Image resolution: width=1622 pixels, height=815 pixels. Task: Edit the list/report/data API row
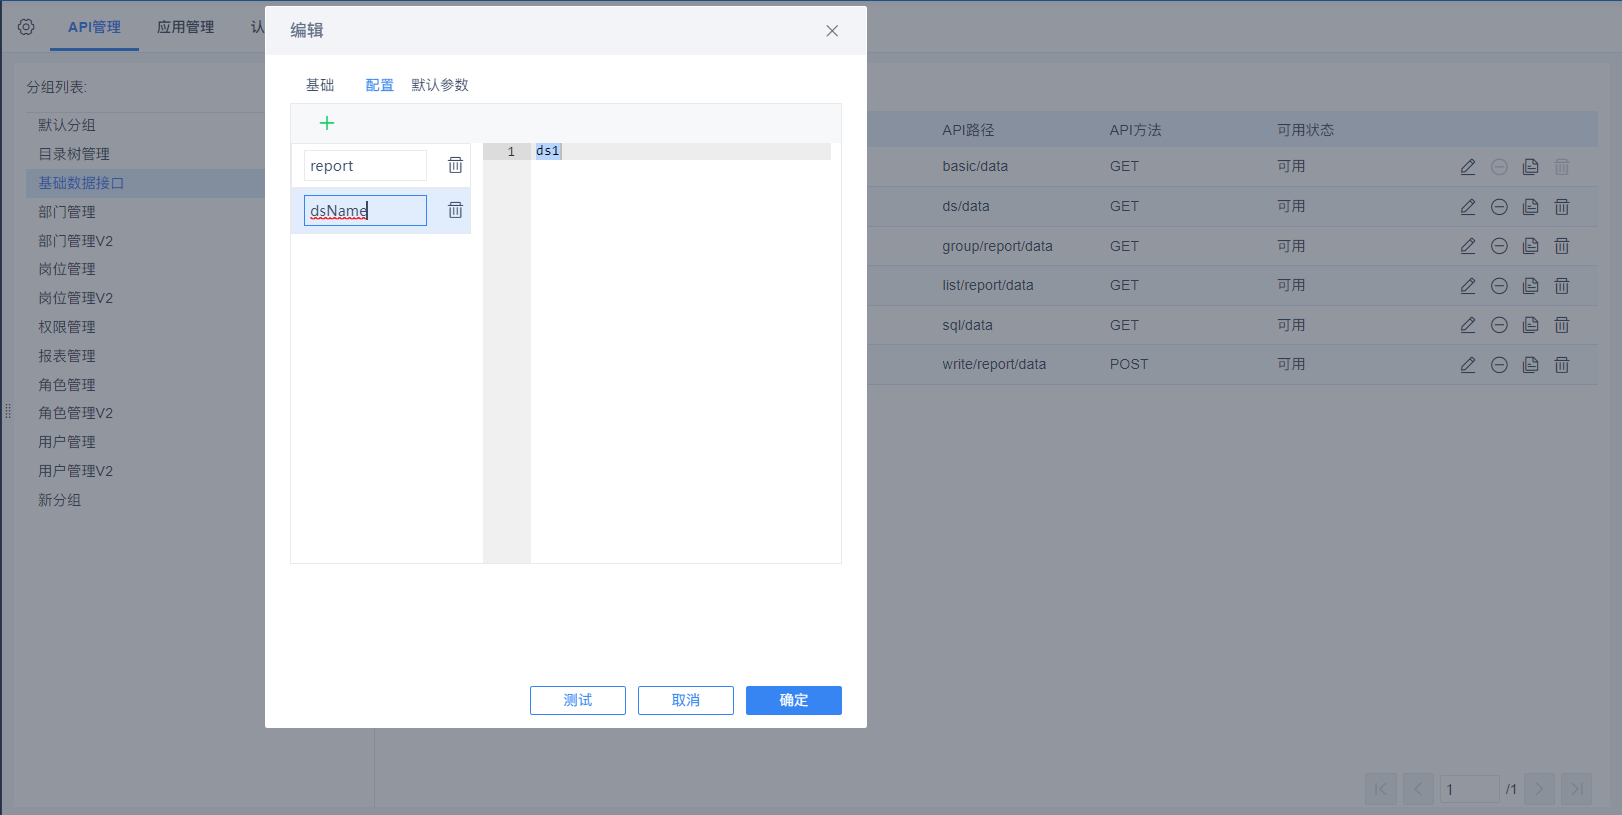(x=1468, y=286)
